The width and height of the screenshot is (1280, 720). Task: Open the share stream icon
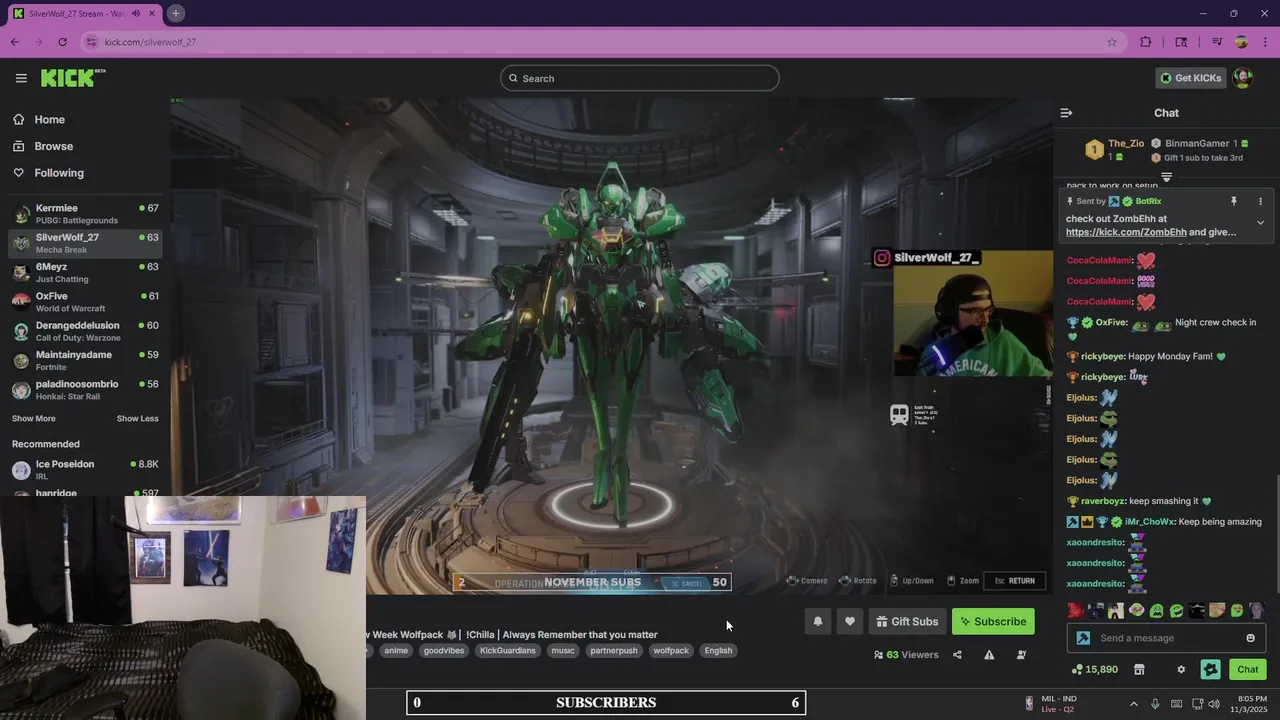tap(957, 655)
